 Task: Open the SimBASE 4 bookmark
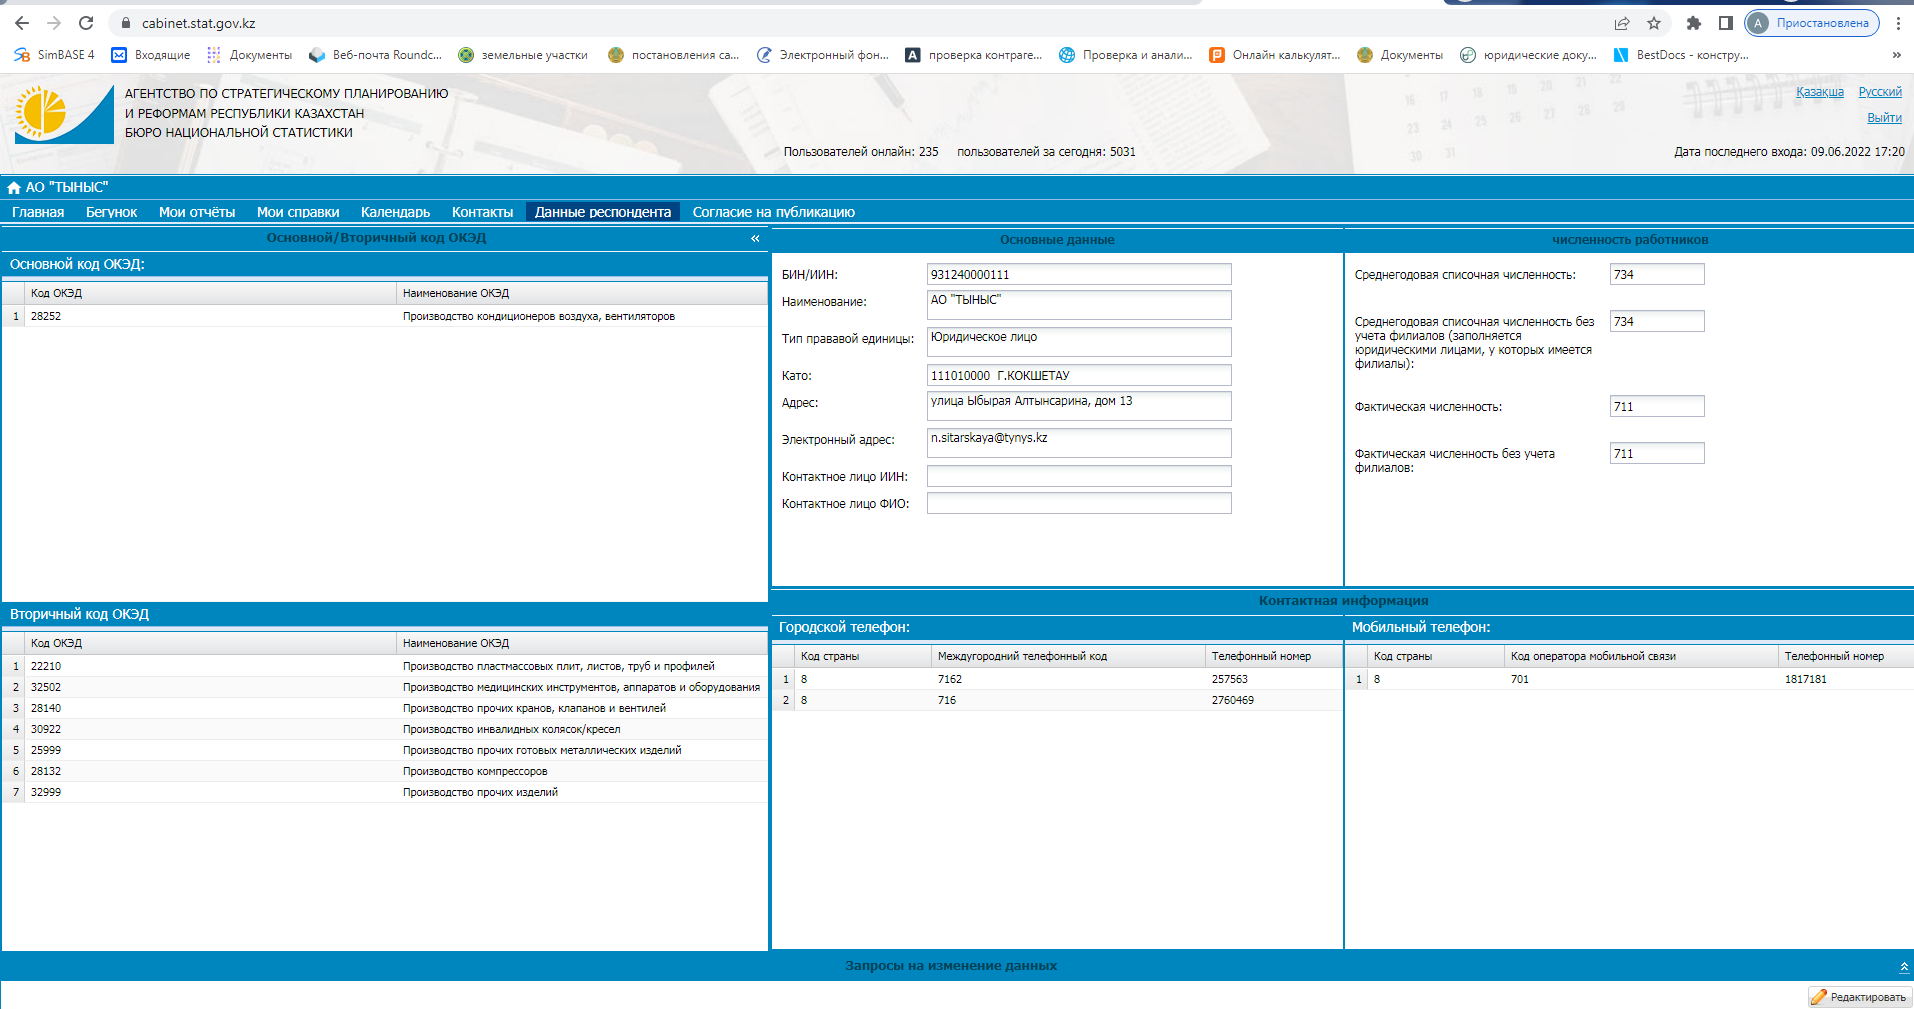pos(54,55)
